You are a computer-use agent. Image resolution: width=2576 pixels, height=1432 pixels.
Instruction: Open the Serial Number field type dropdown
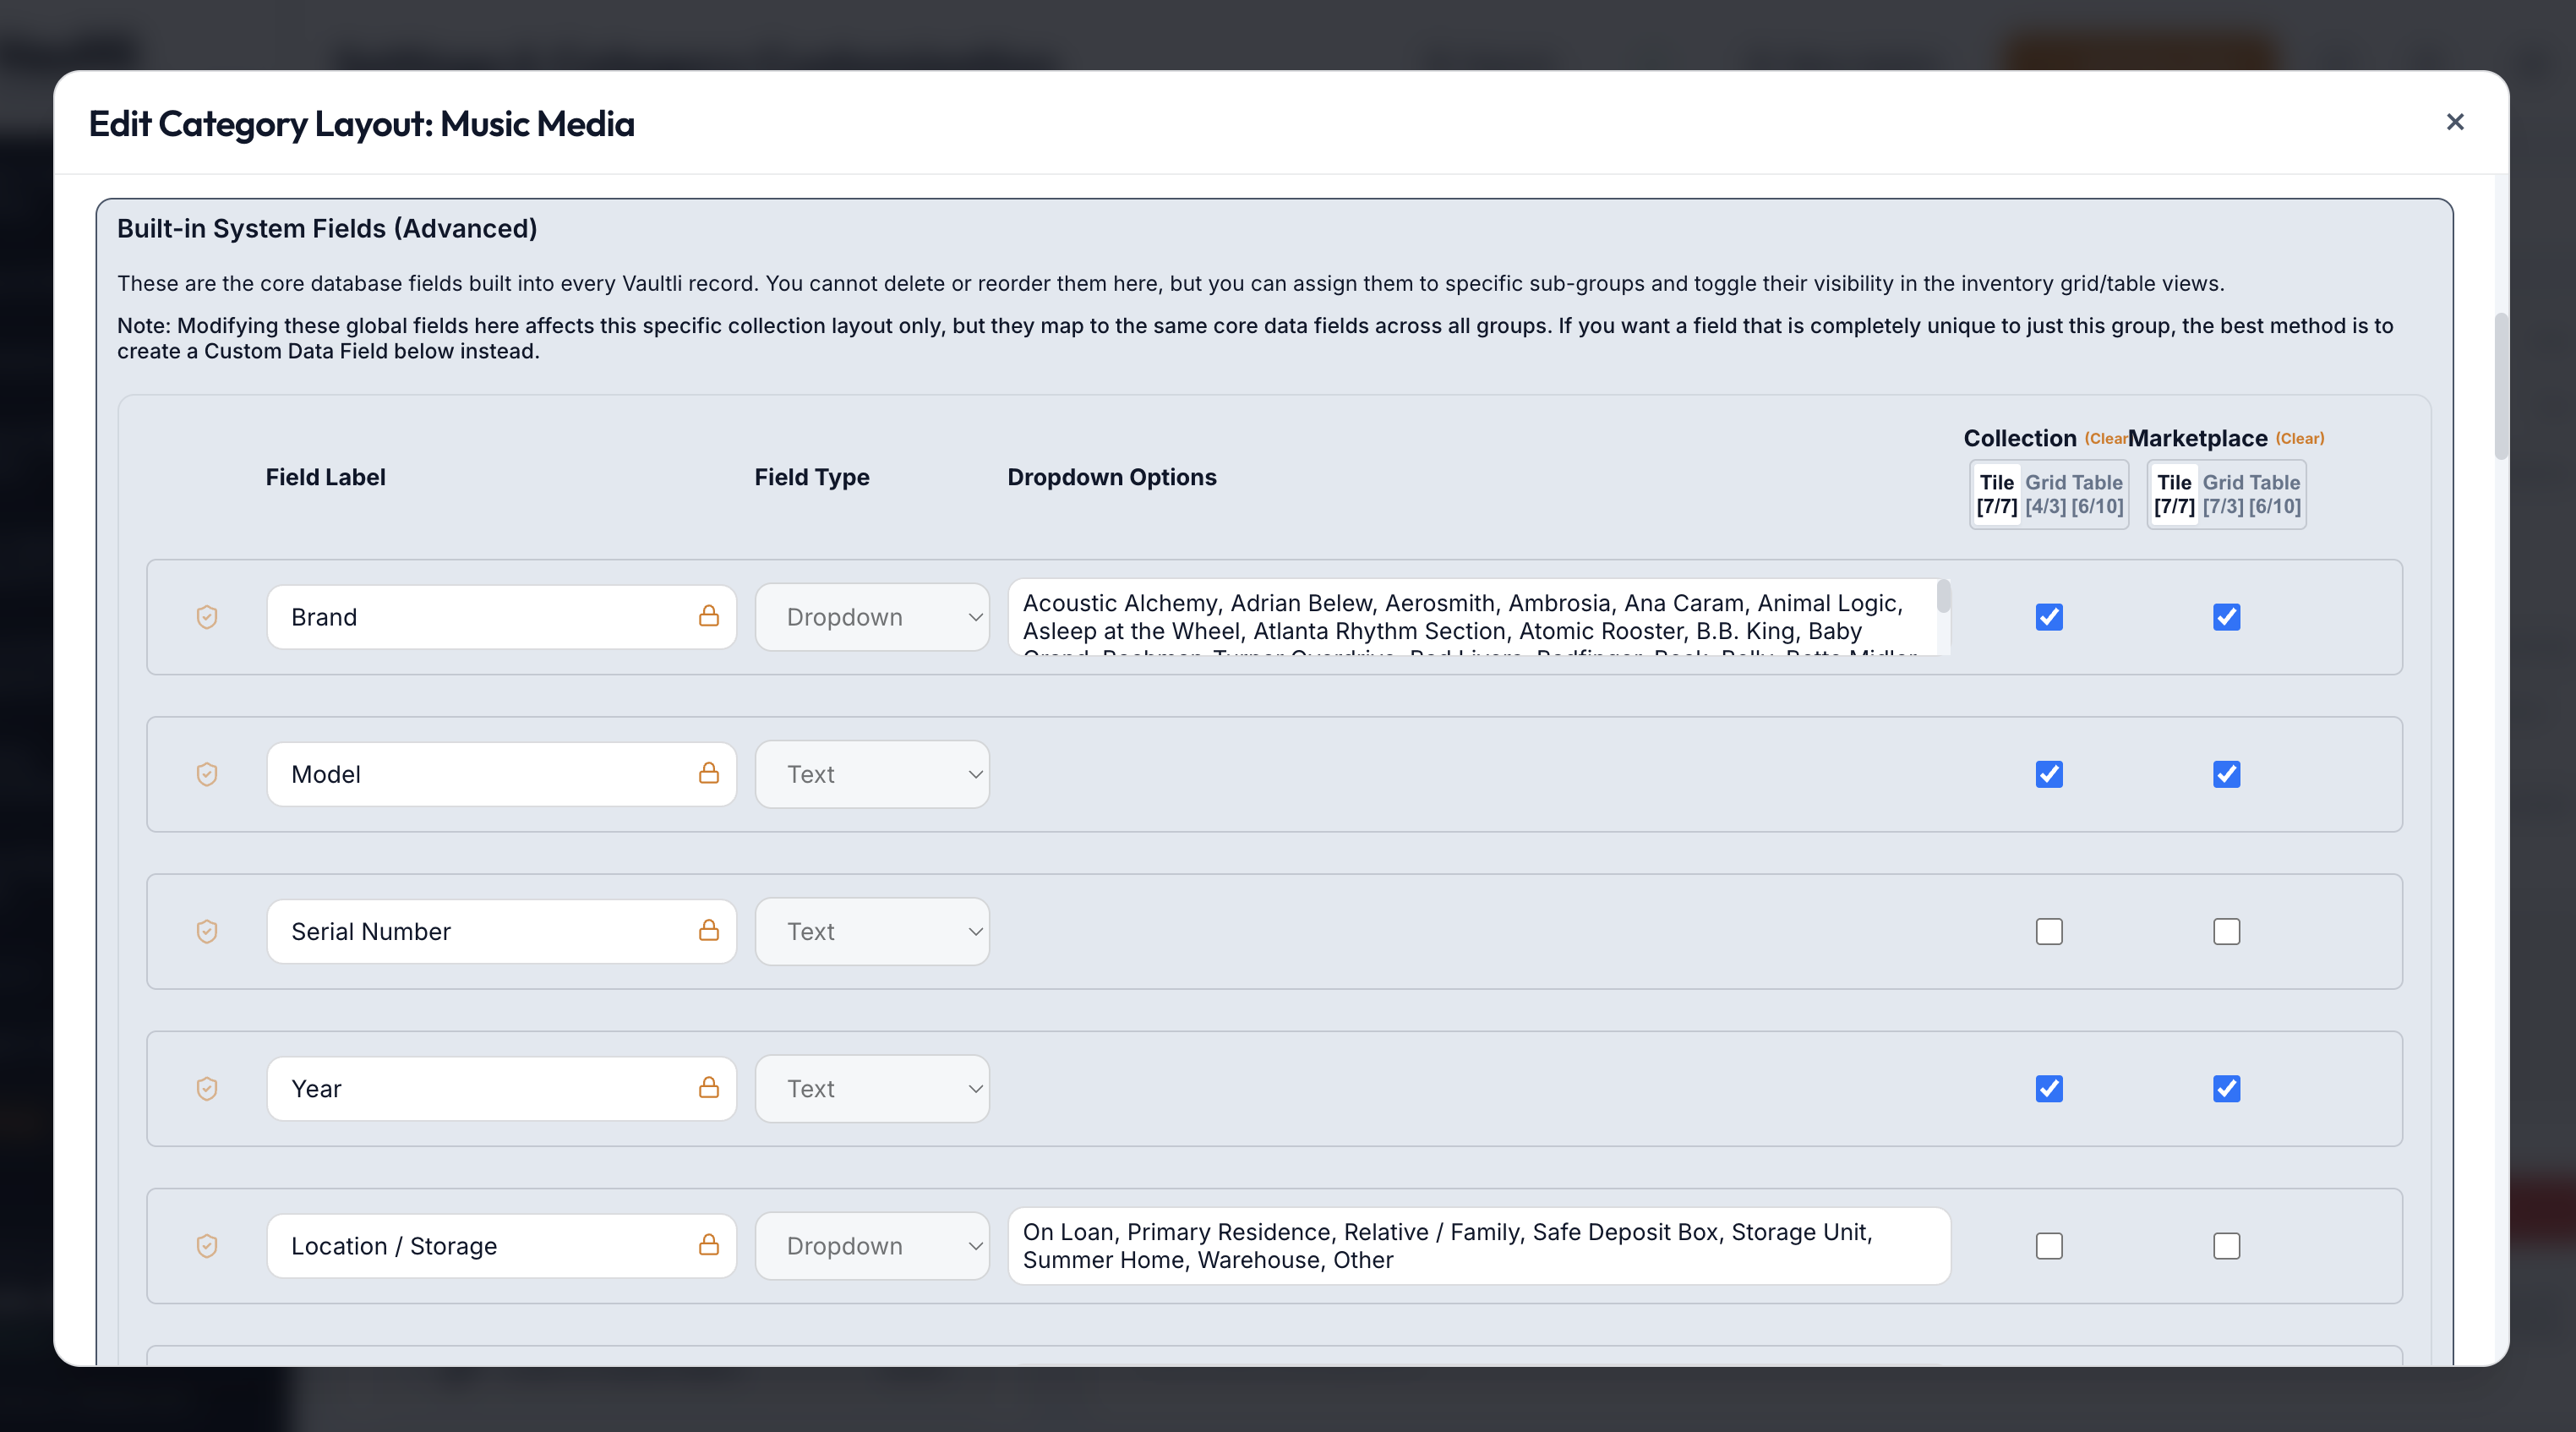(872, 931)
